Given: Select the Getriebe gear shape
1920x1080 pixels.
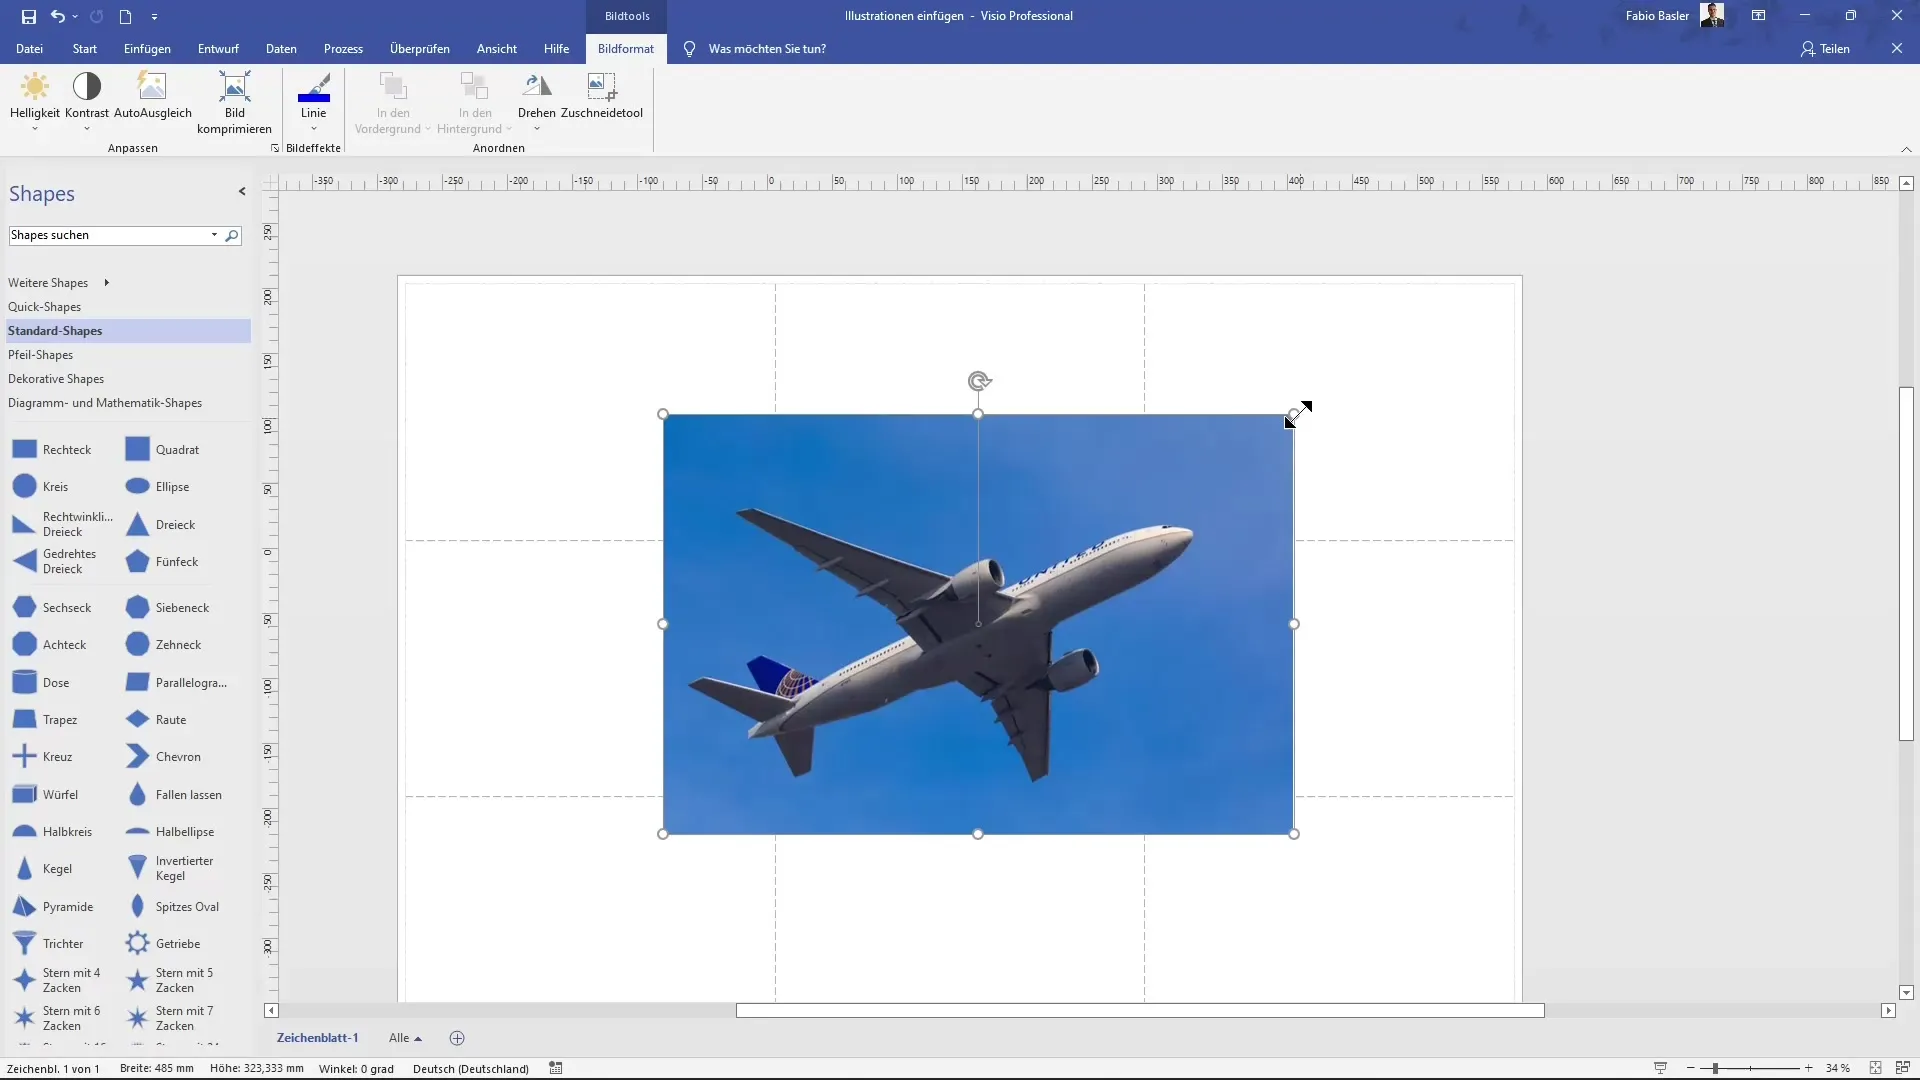Looking at the screenshot, I should click(x=164, y=944).
